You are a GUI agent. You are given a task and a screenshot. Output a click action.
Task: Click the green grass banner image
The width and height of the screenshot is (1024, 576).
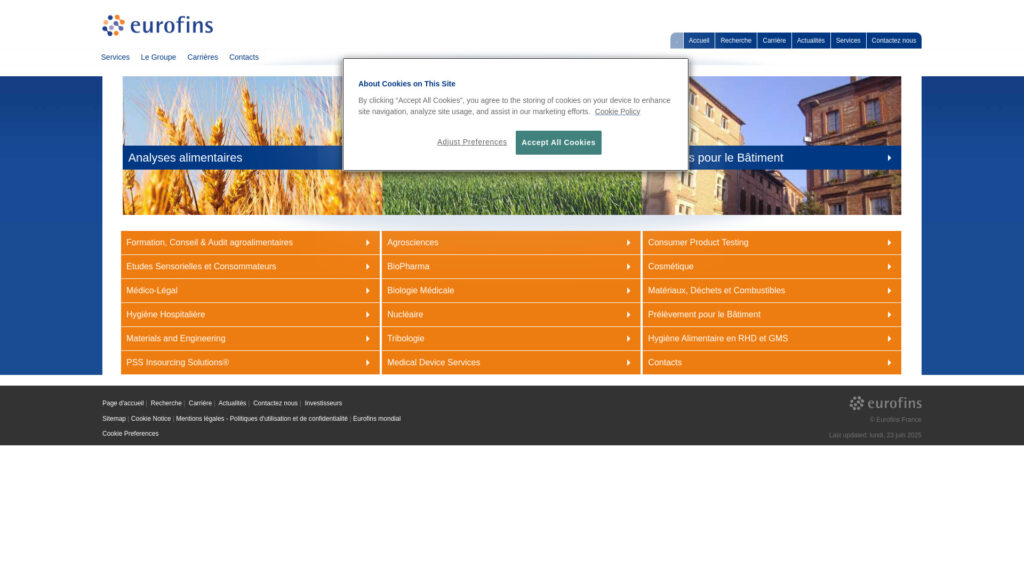click(x=511, y=190)
